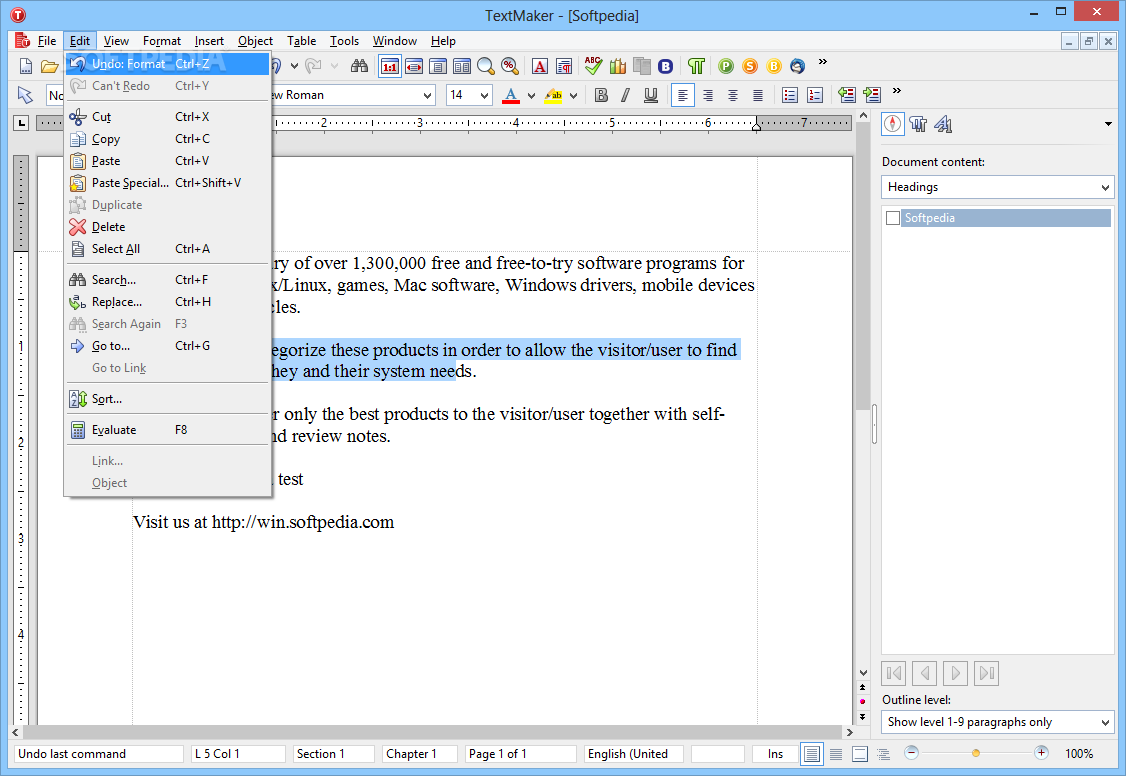Increase paragraph indent icon

pos(872,95)
